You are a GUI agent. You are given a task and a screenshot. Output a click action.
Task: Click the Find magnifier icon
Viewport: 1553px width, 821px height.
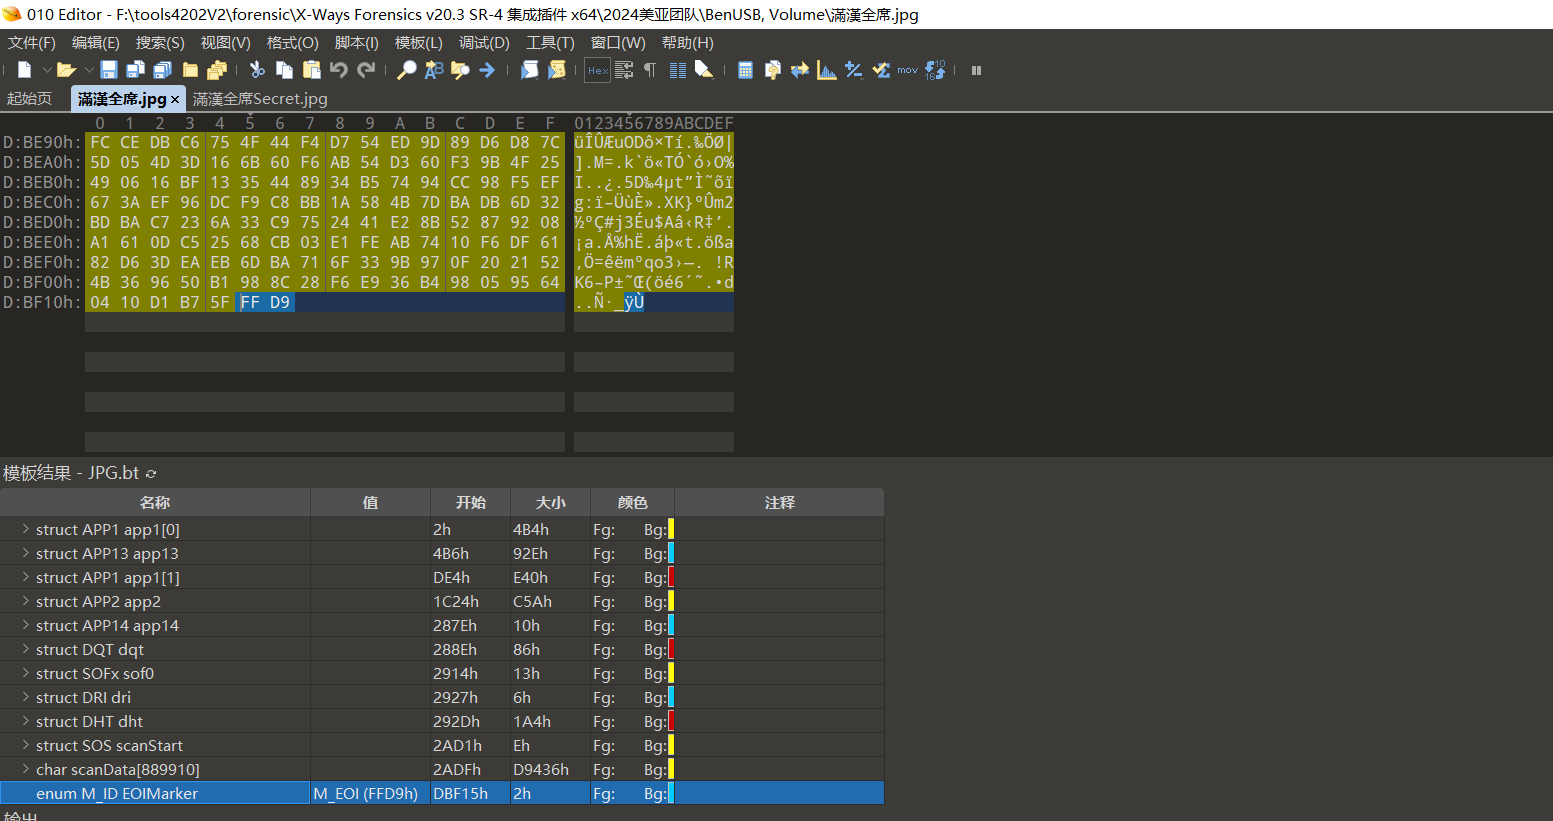[406, 70]
